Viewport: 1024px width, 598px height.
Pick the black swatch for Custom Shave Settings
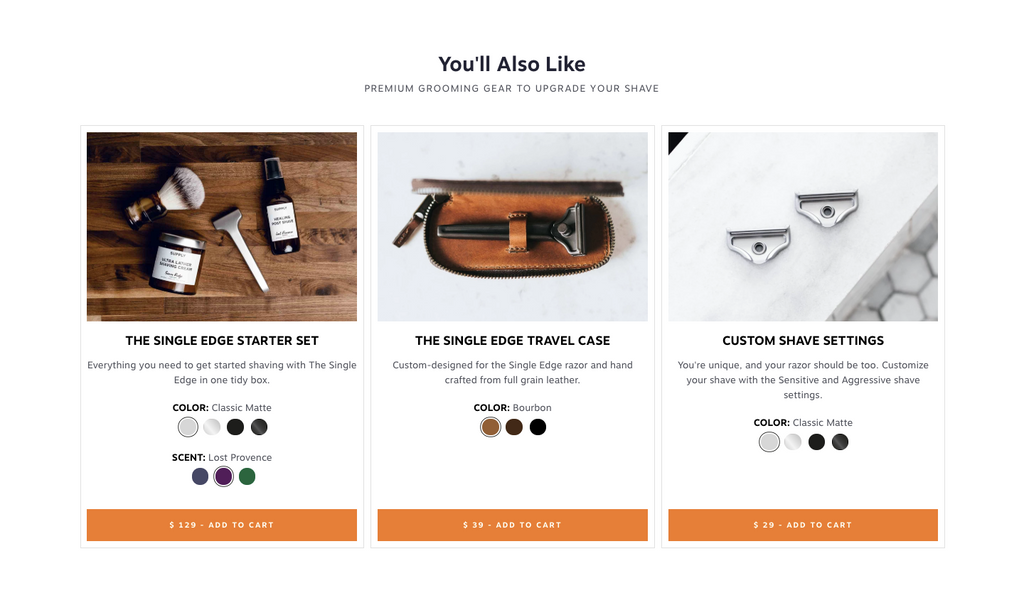(816, 442)
